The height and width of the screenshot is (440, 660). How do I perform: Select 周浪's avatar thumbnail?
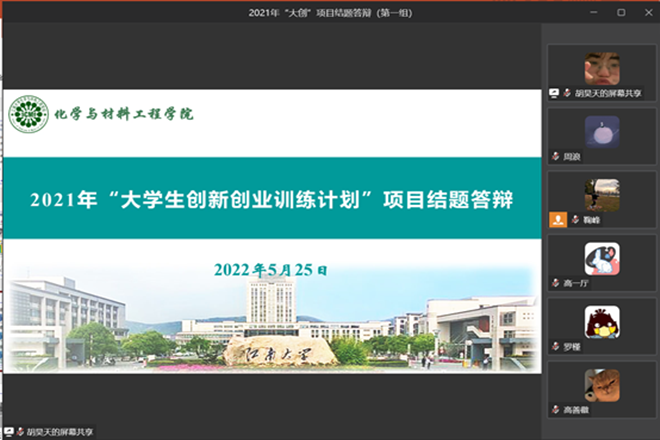coord(601,131)
